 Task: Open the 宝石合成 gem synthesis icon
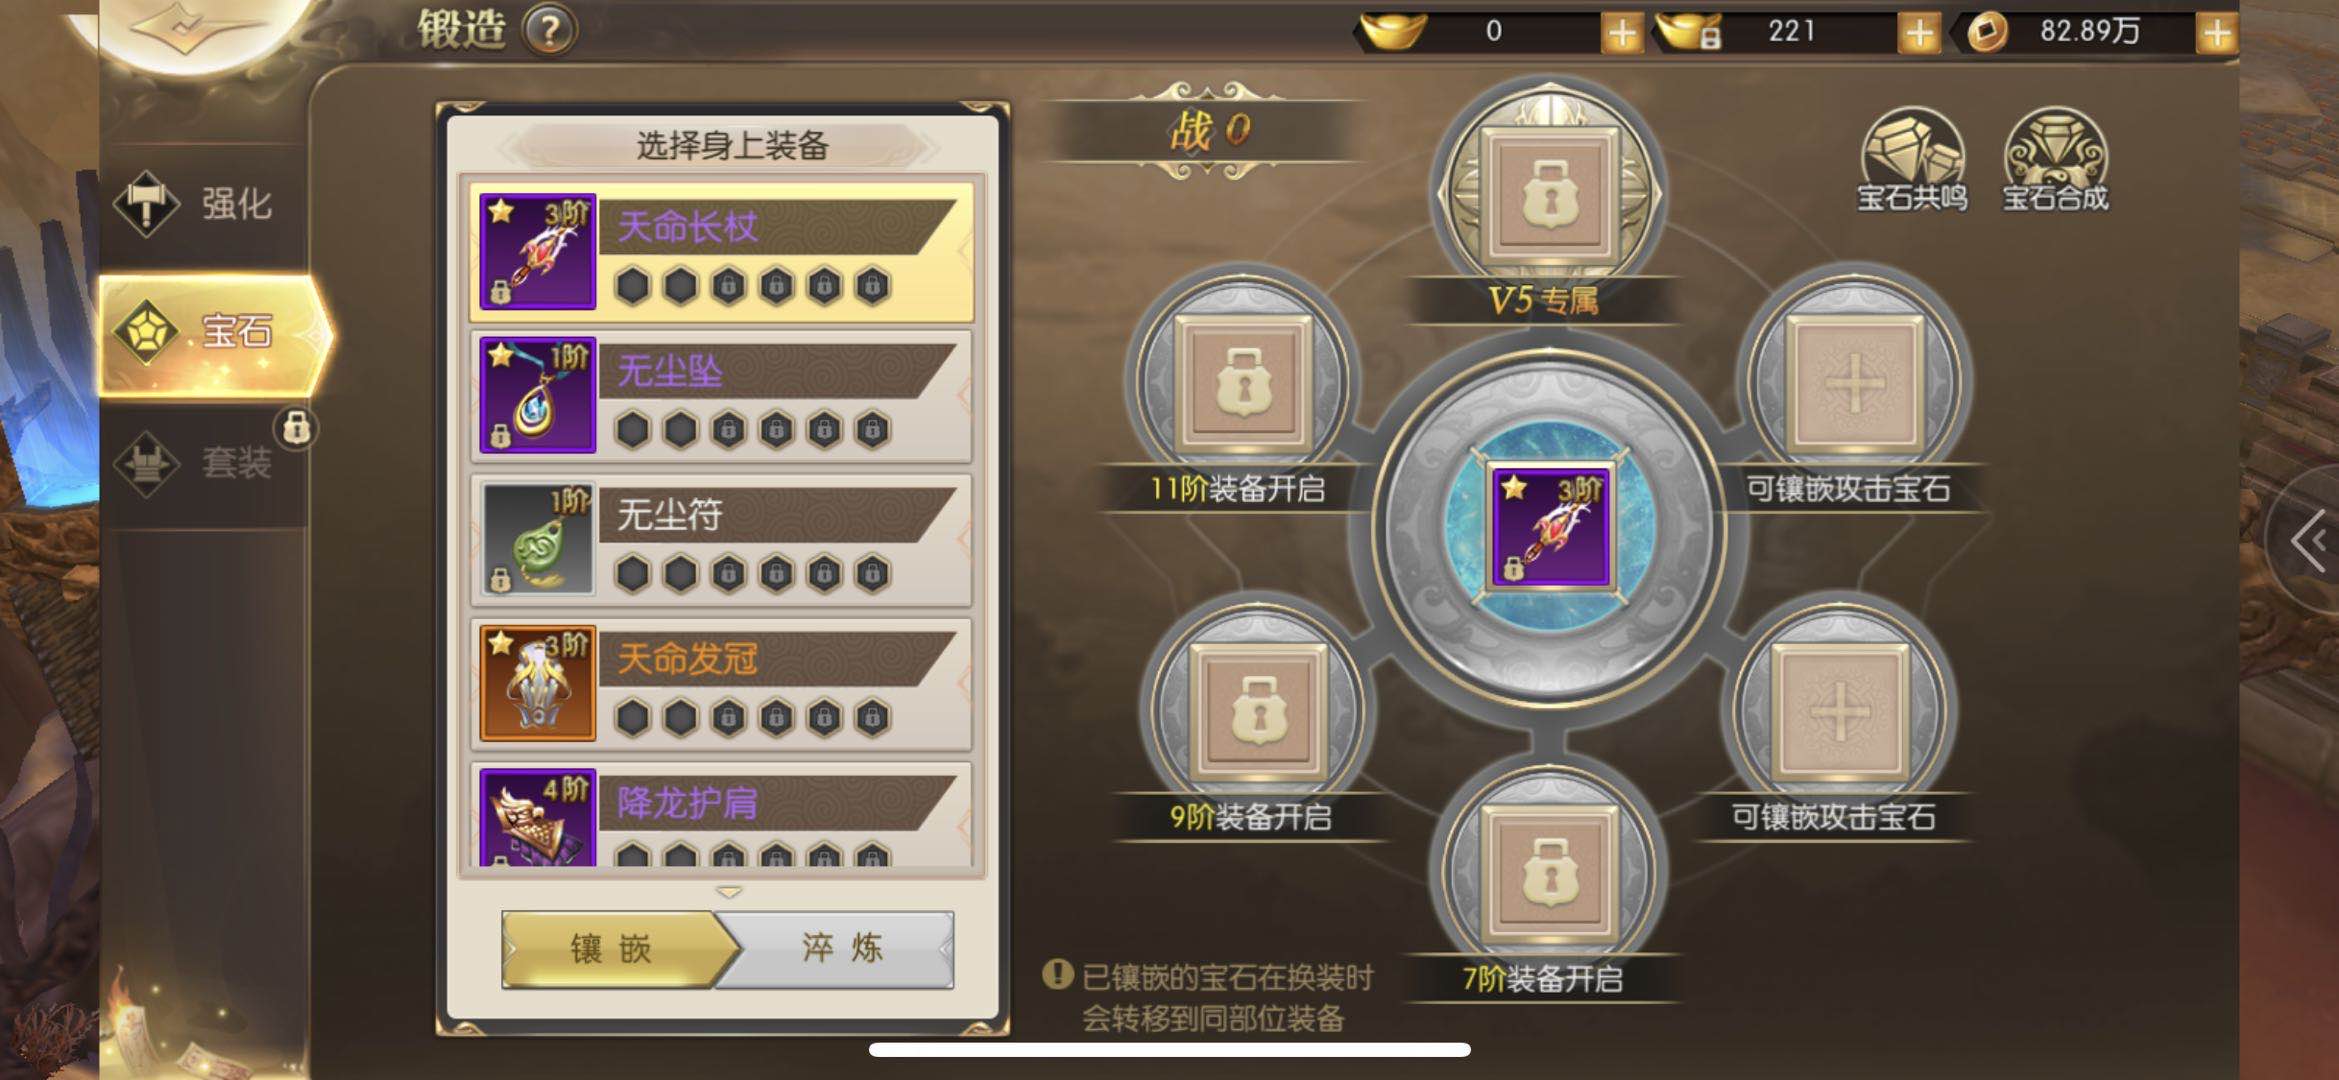(2055, 160)
